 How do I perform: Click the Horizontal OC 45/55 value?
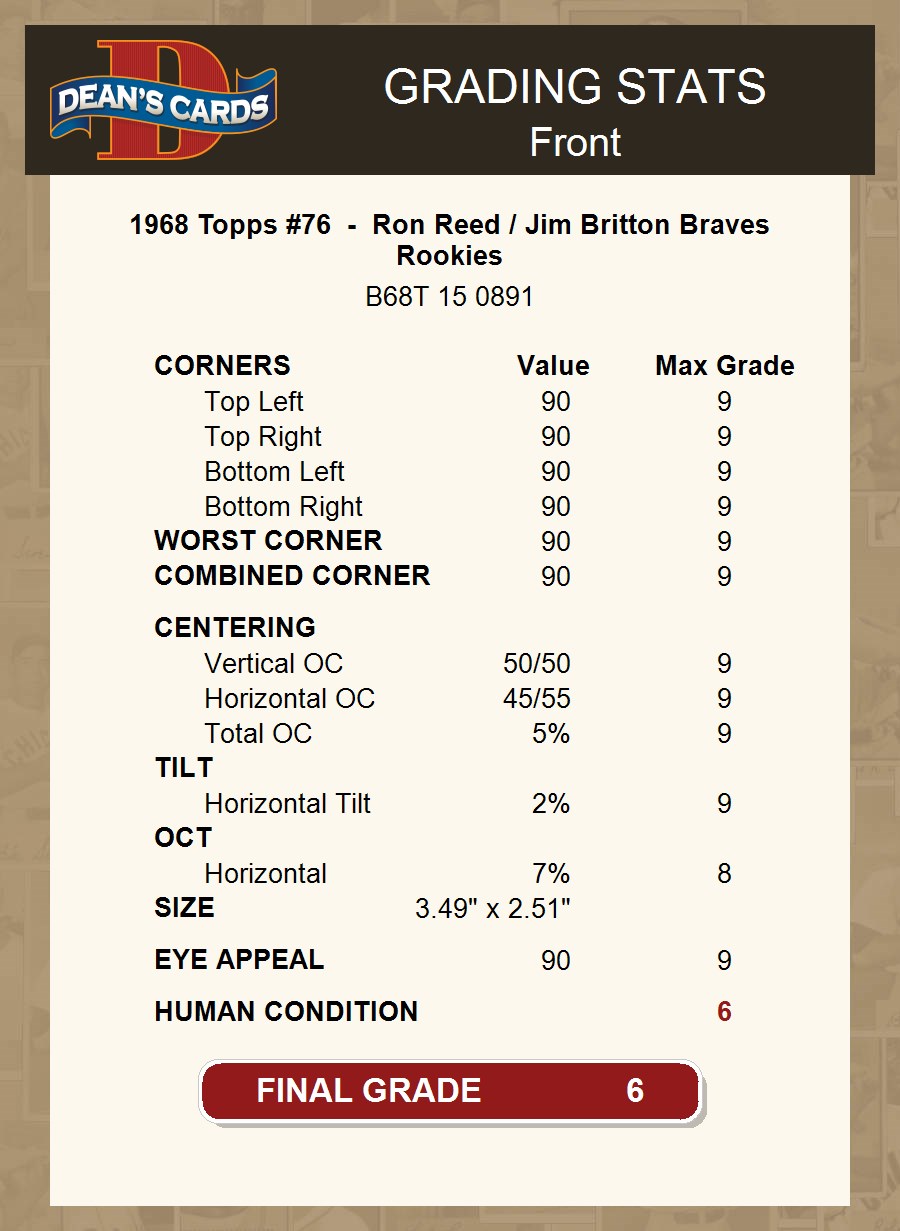pyautogui.click(x=536, y=699)
